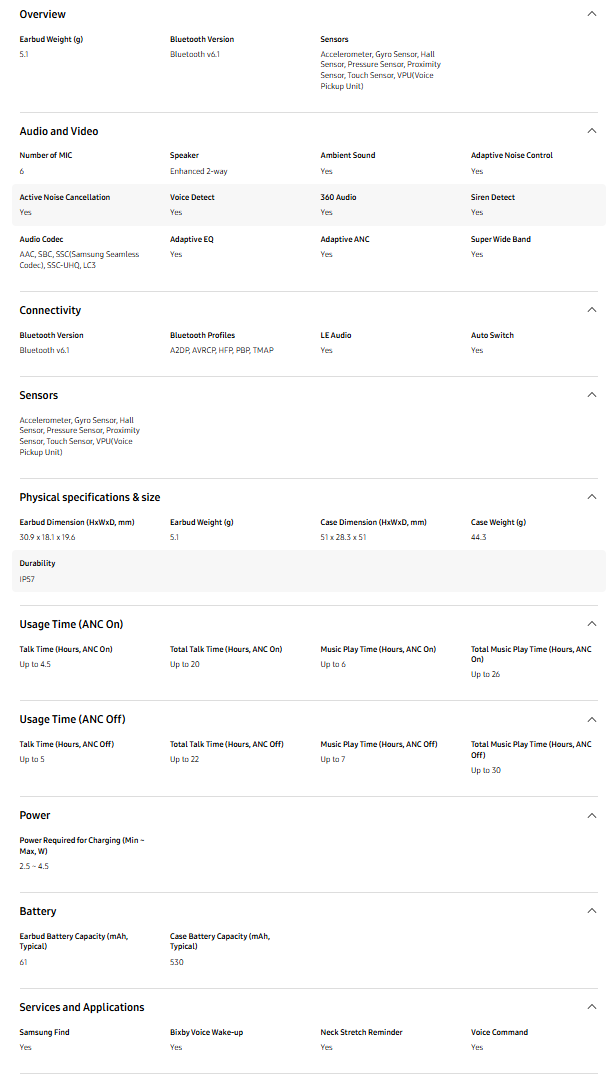This screenshot has height=1088, width=615.
Task: Collapse the Overview section chevron
Action: point(591,14)
